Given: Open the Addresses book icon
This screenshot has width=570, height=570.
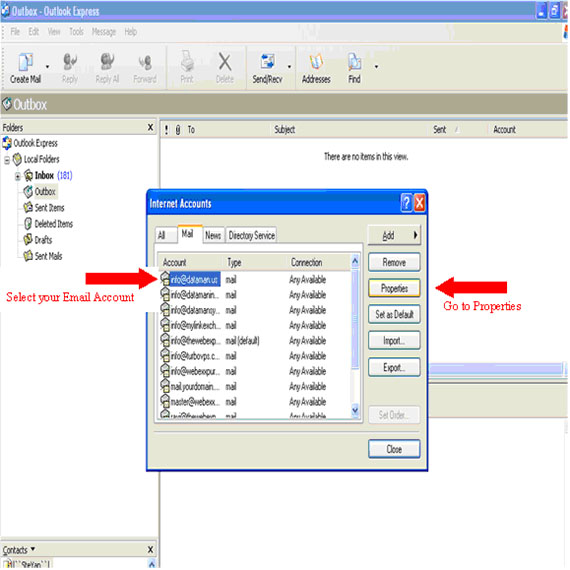Looking at the screenshot, I should coord(316,62).
